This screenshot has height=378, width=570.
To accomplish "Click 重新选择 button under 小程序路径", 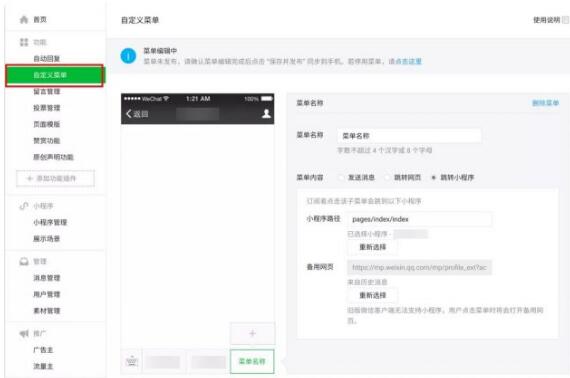I will point(372,247).
